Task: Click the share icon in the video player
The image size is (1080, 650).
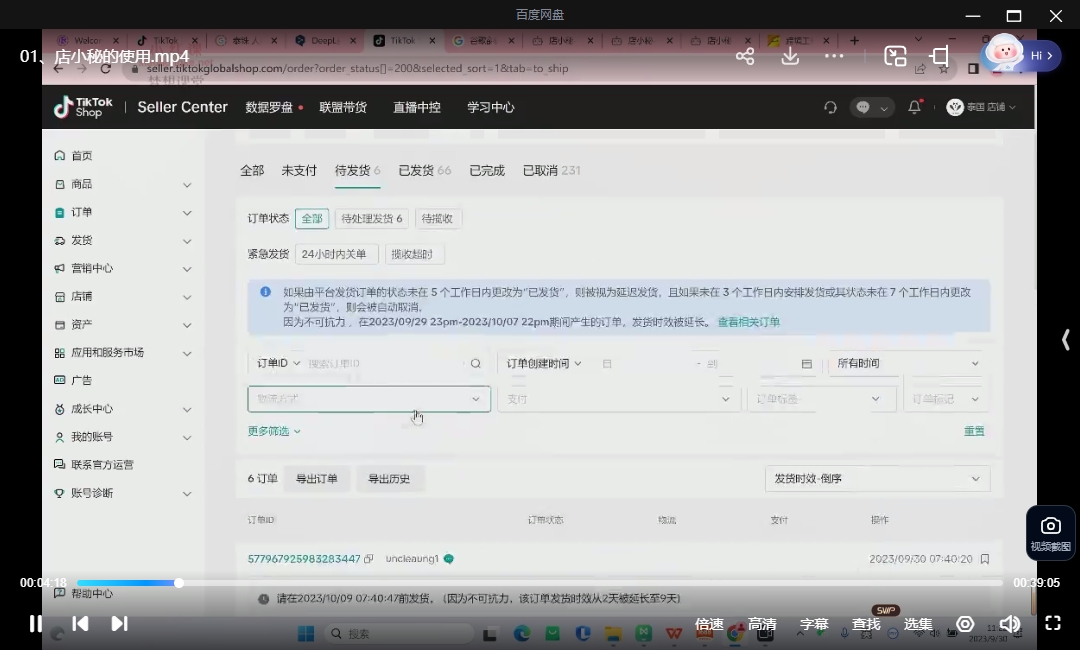Action: coord(745,56)
